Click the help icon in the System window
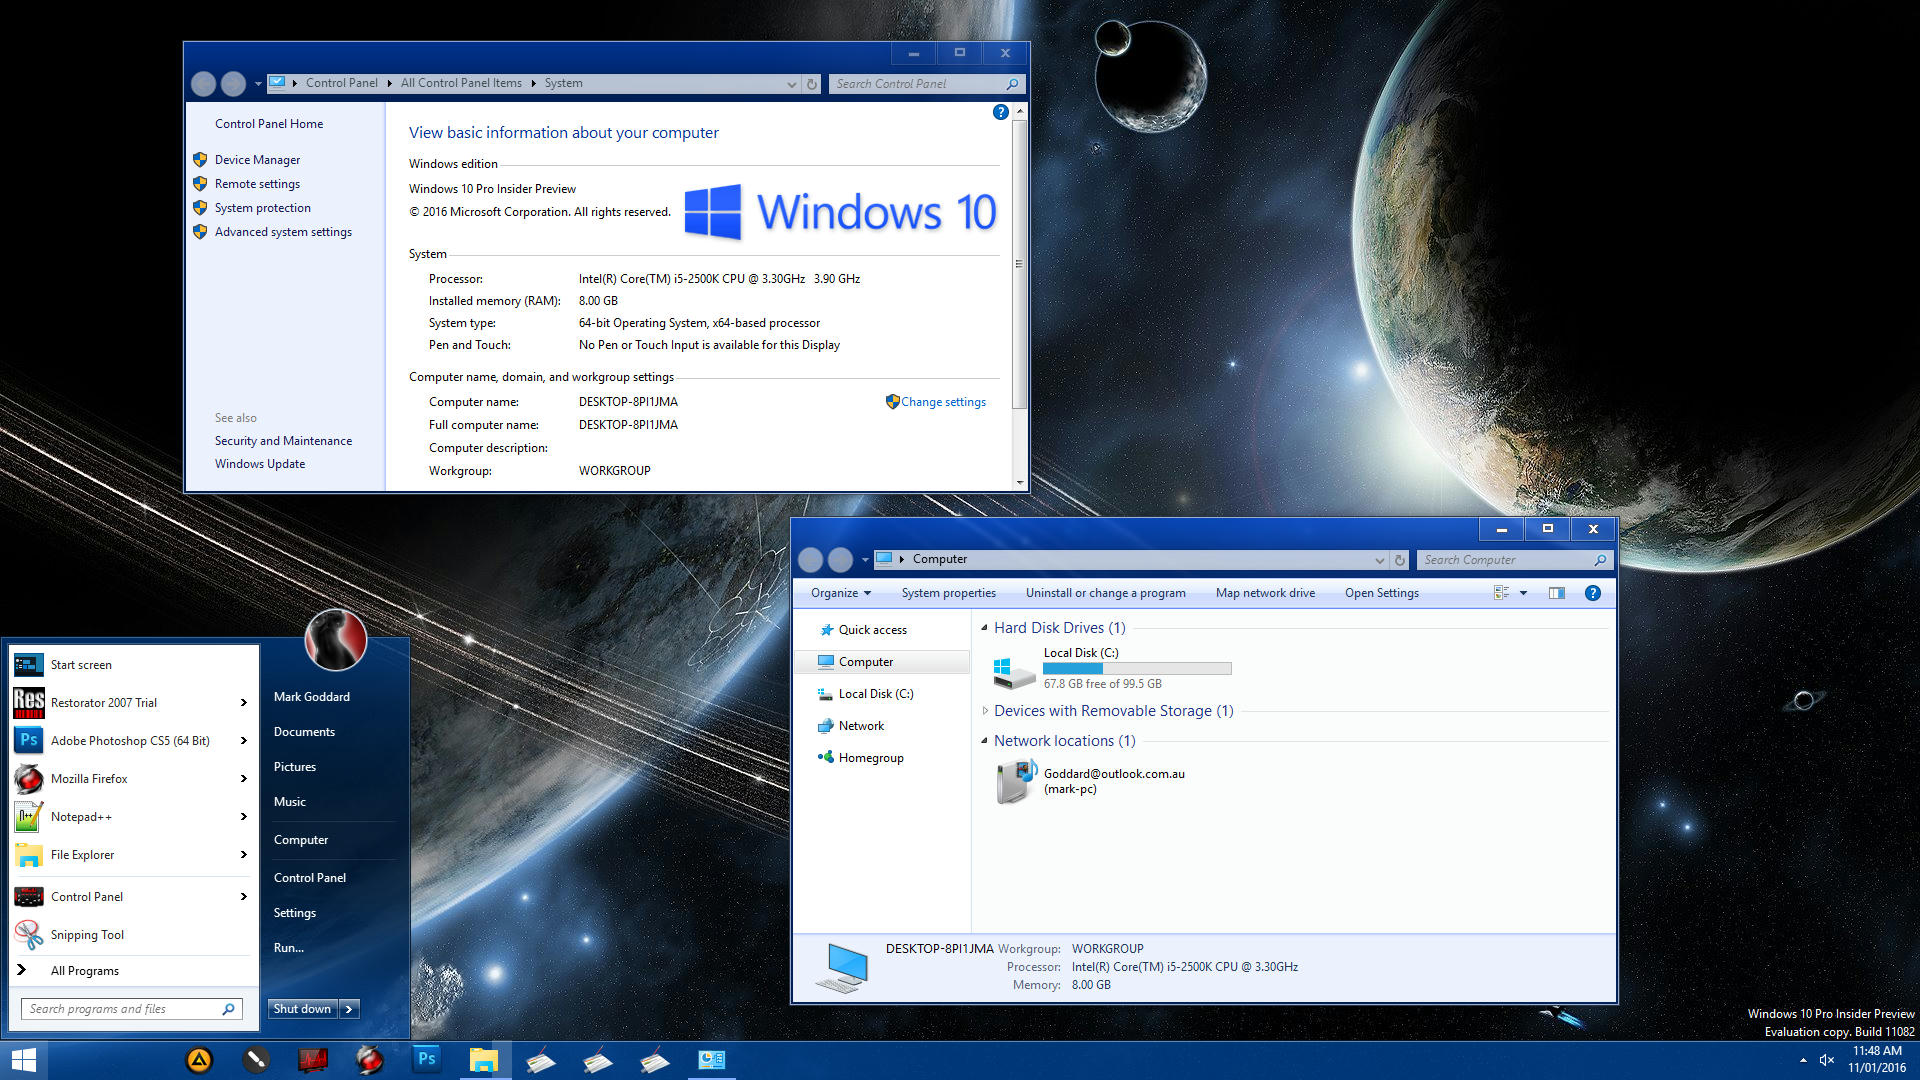Image resolution: width=1920 pixels, height=1080 pixels. click(1000, 112)
